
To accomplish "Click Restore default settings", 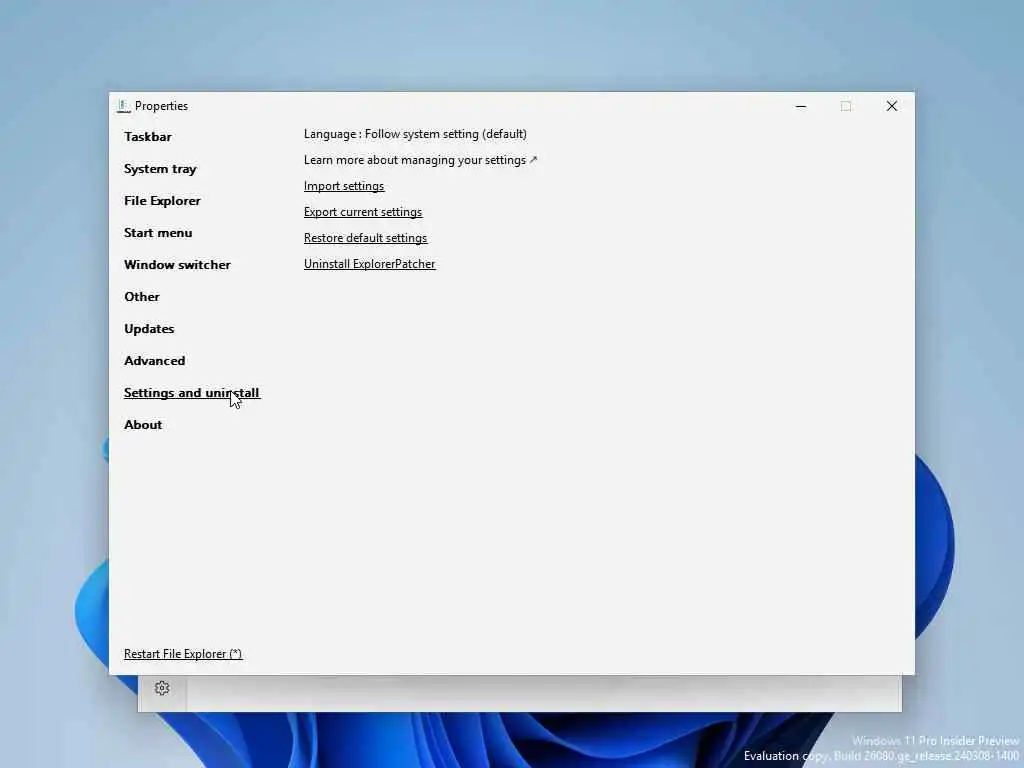I will tap(365, 238).
